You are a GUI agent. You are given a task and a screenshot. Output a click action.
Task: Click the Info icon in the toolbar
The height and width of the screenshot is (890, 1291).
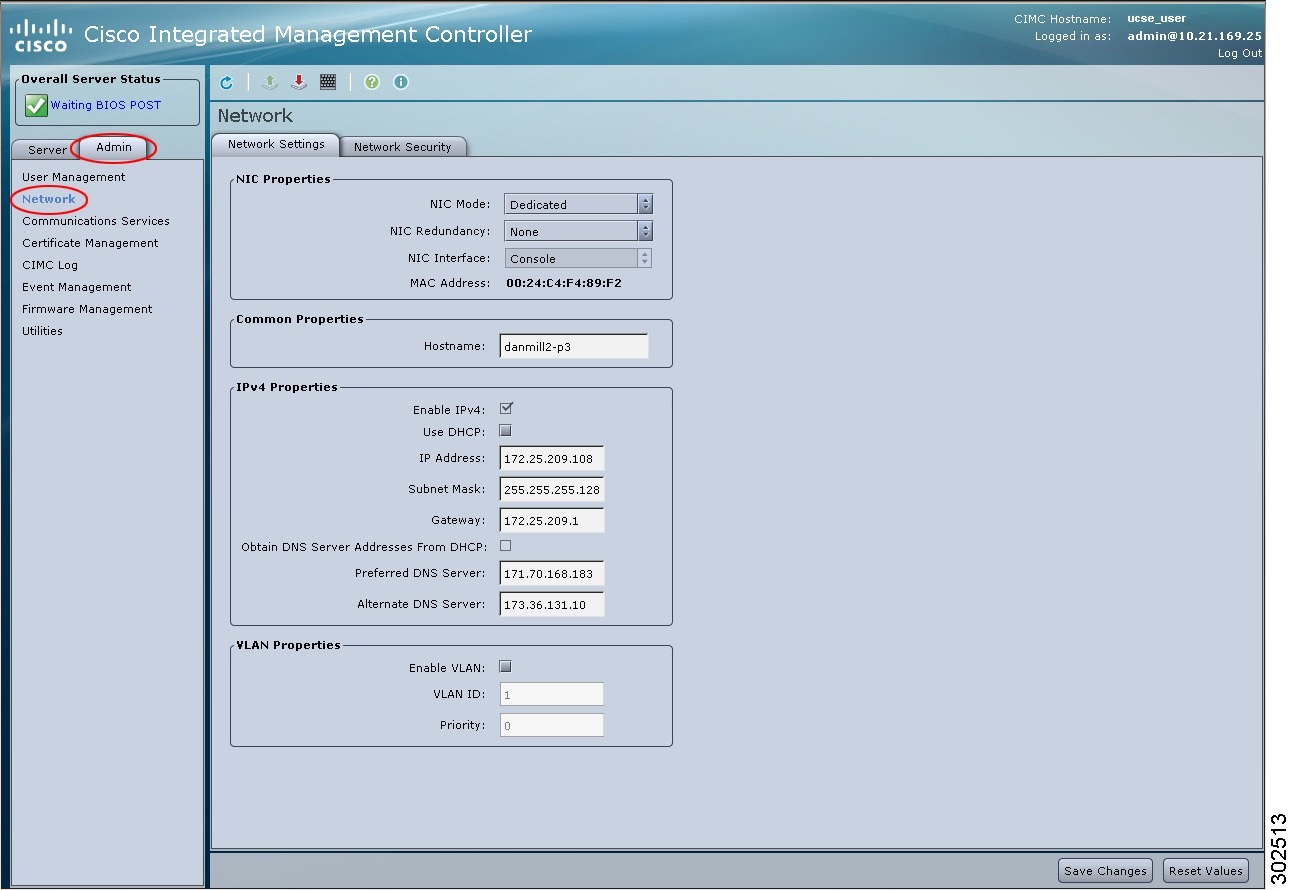point(401,83)
